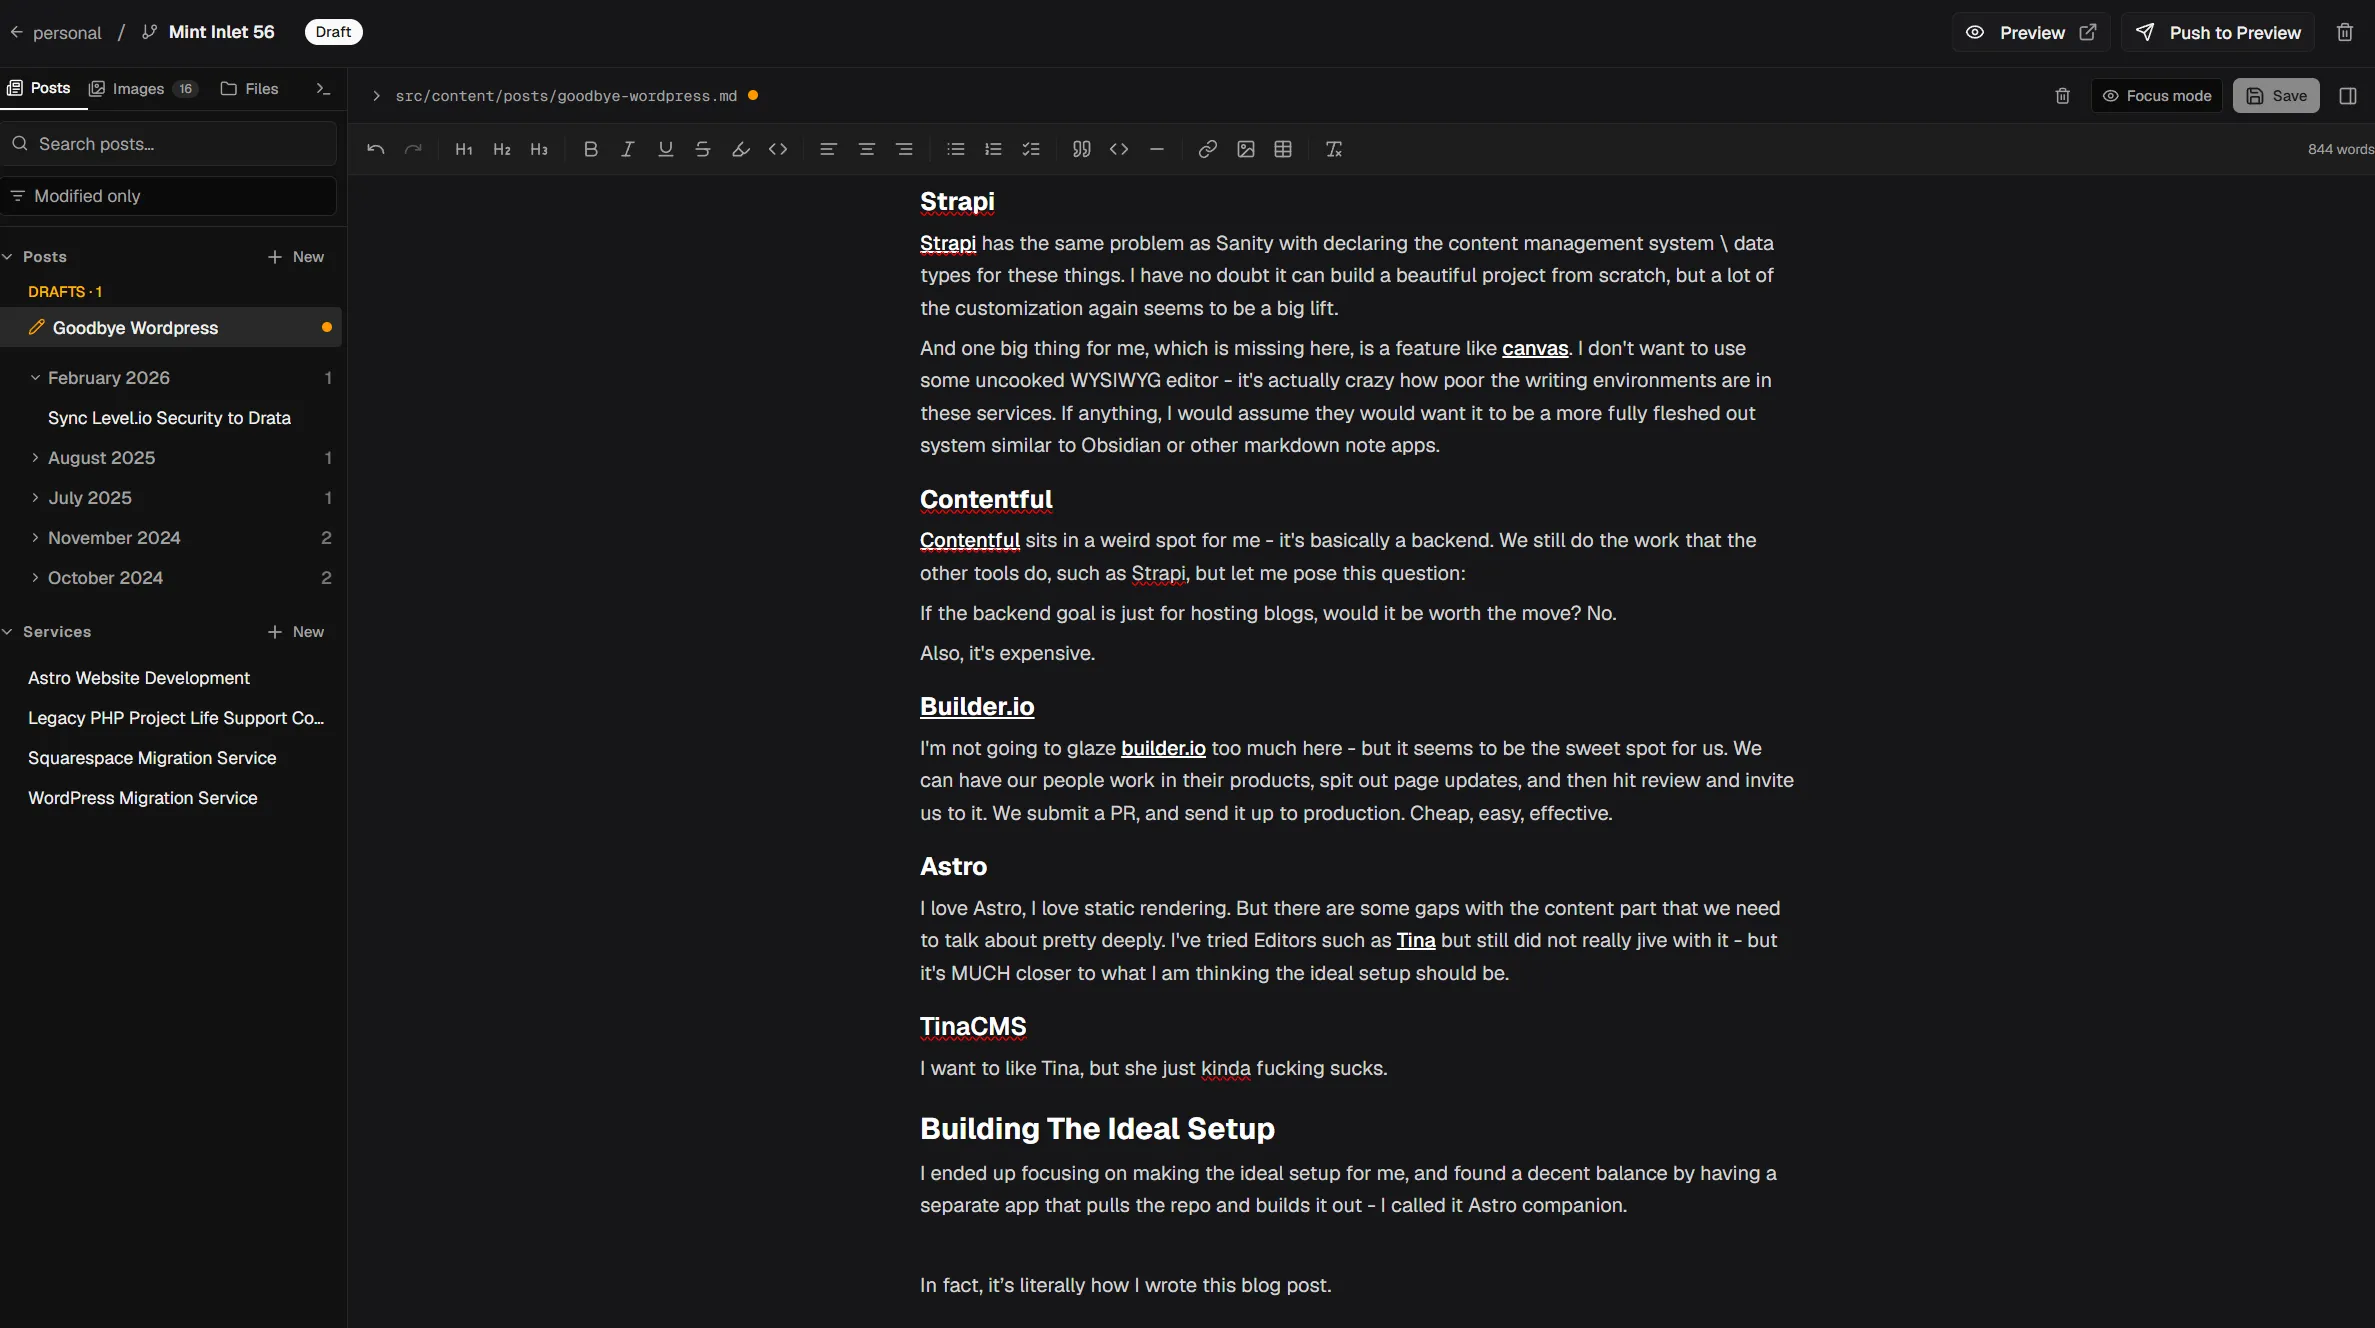Insert a bullet list
This screenshot has width=2375, height=1328.
(955, 149)
